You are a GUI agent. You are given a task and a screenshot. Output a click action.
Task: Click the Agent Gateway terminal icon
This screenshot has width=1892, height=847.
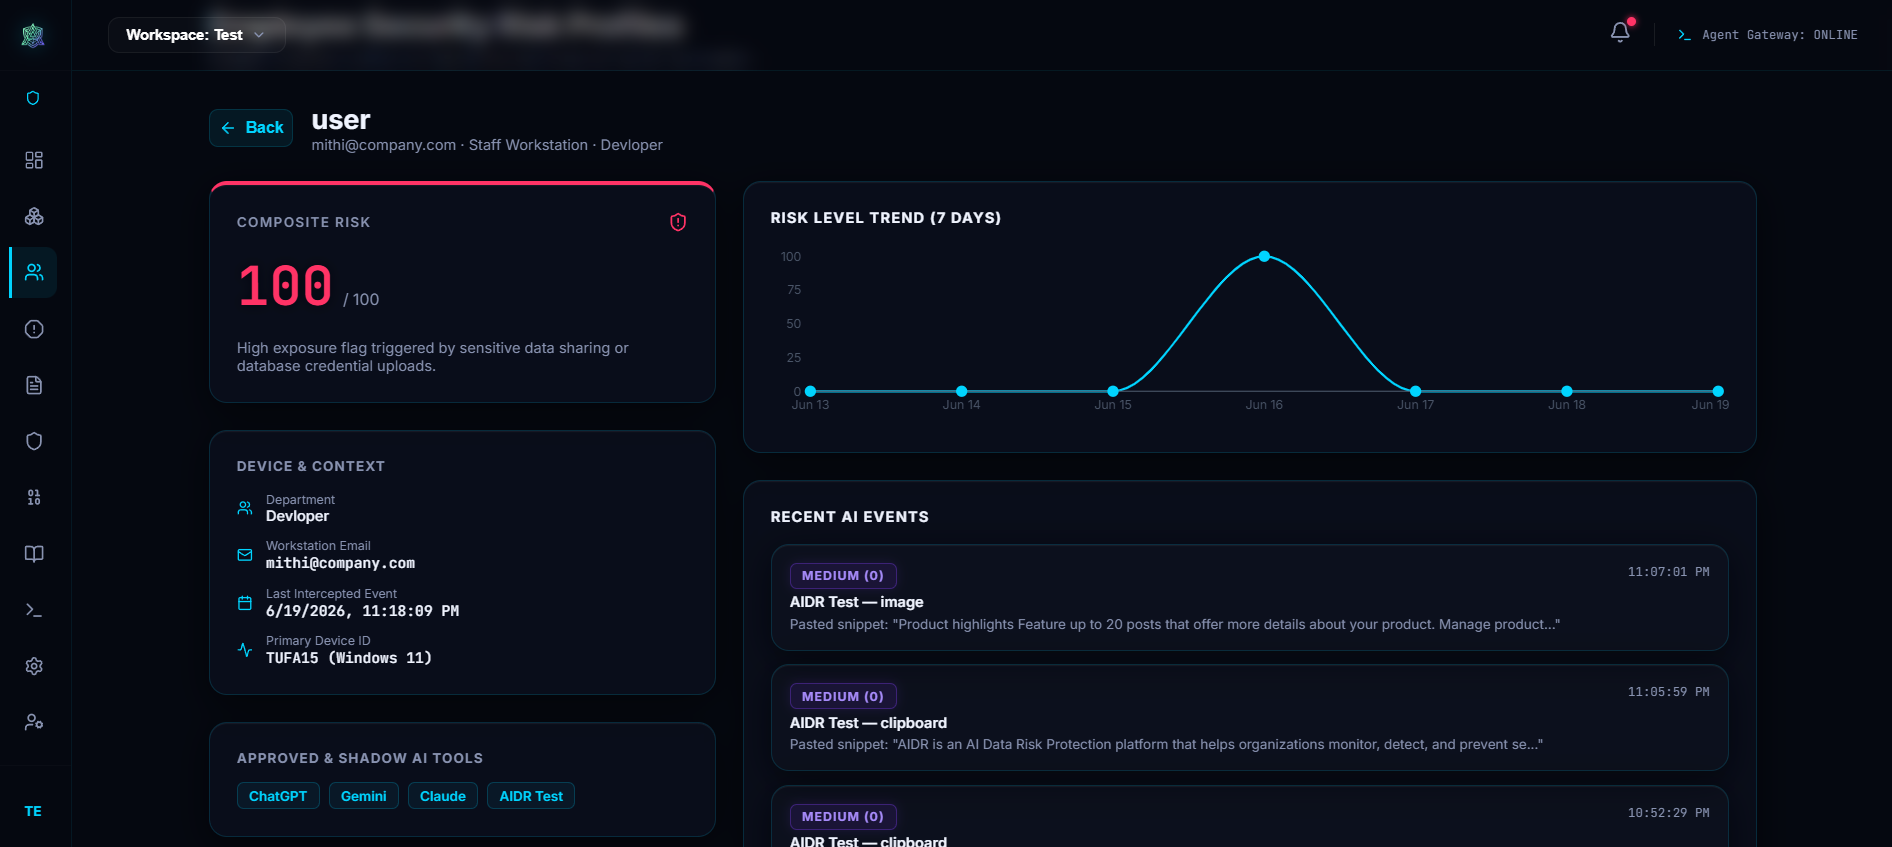[x=1684, y=35]
